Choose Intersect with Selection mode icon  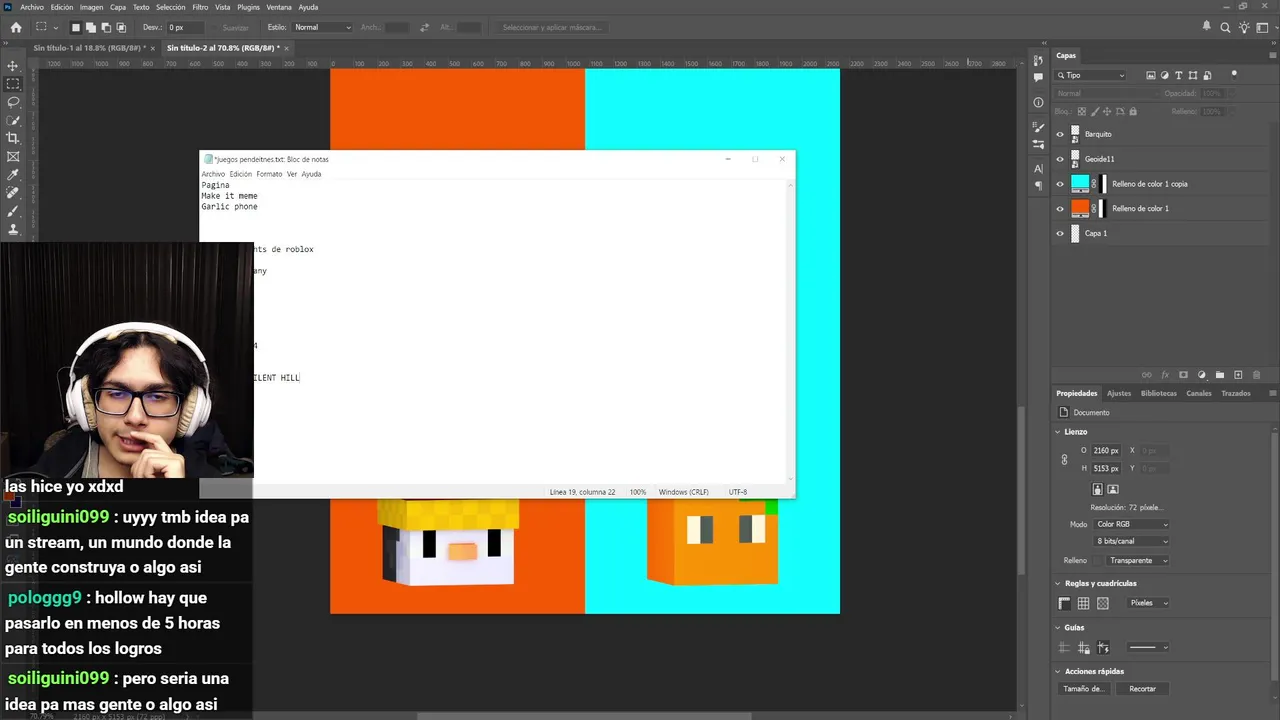(x=121, y=27)
